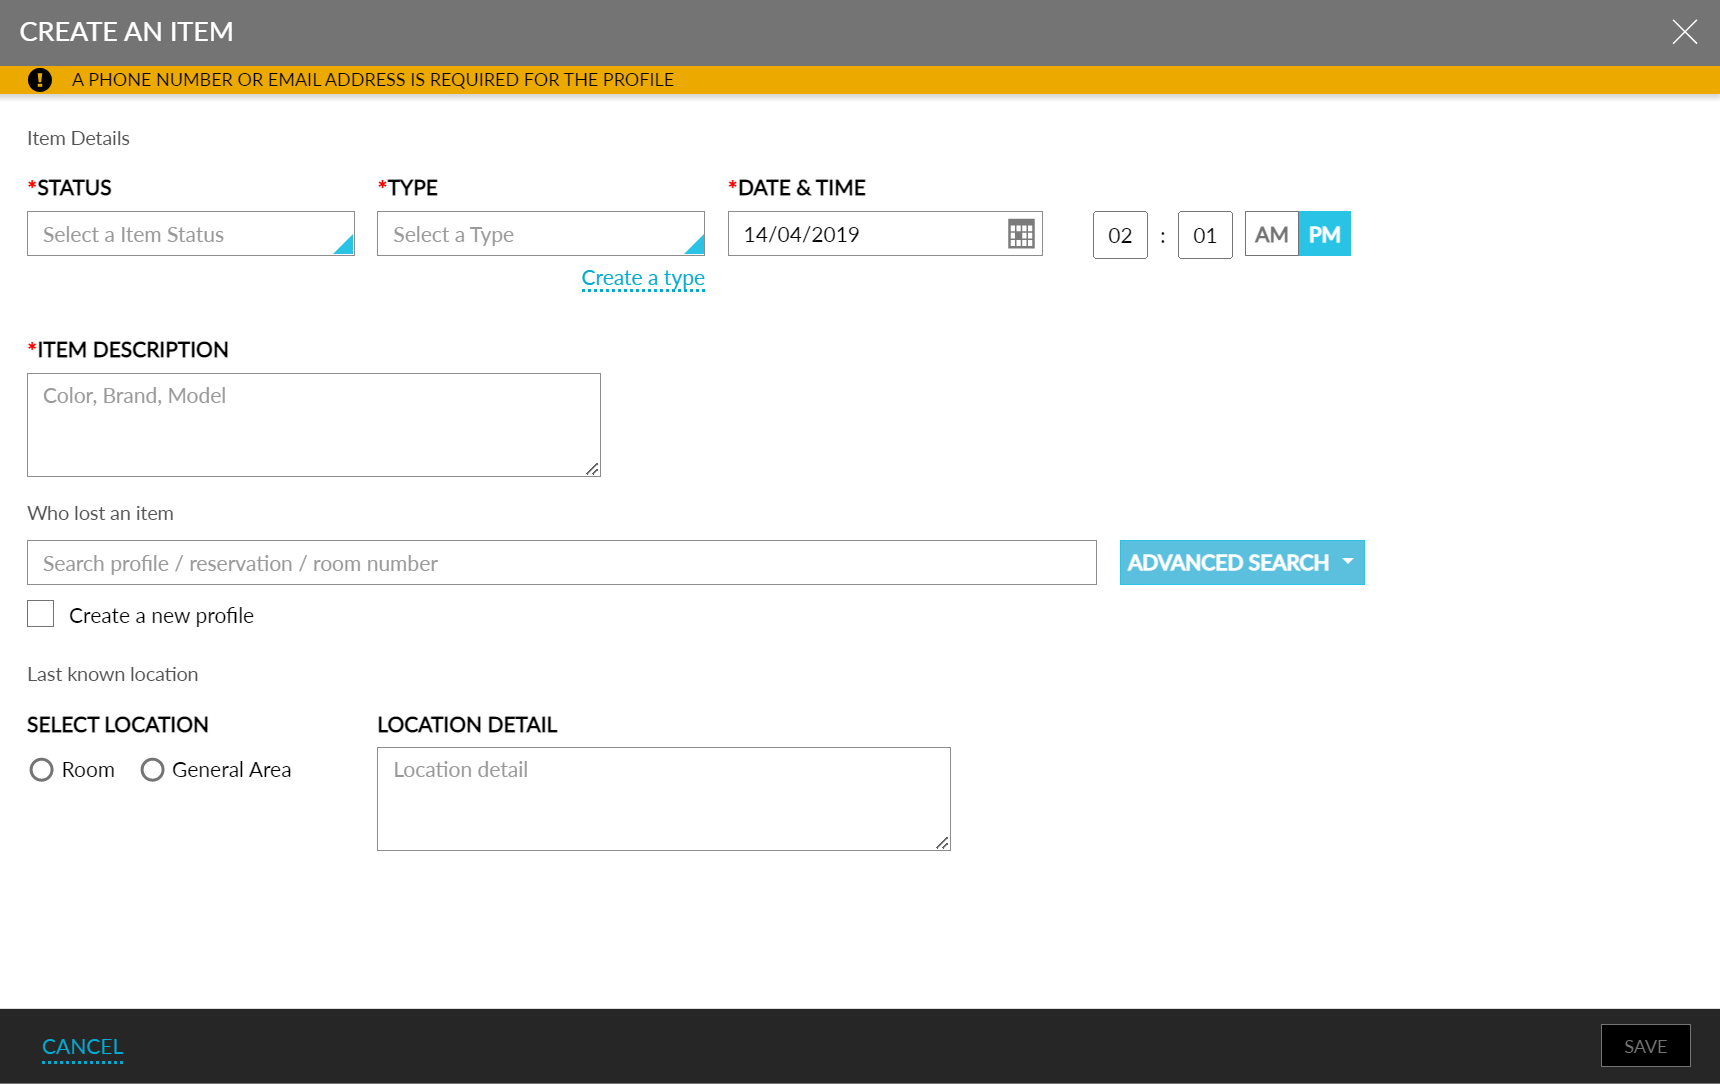Select PM for the item time
Screen dimensions: 1720x1084
click(x=1325, y=233)
